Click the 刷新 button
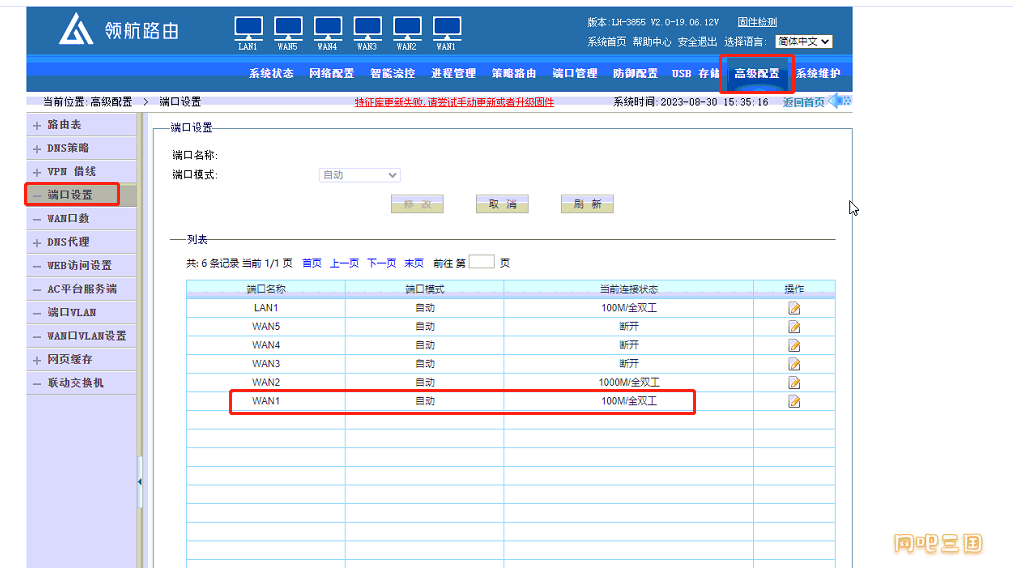1013x568 pixels. coord(587,204)
